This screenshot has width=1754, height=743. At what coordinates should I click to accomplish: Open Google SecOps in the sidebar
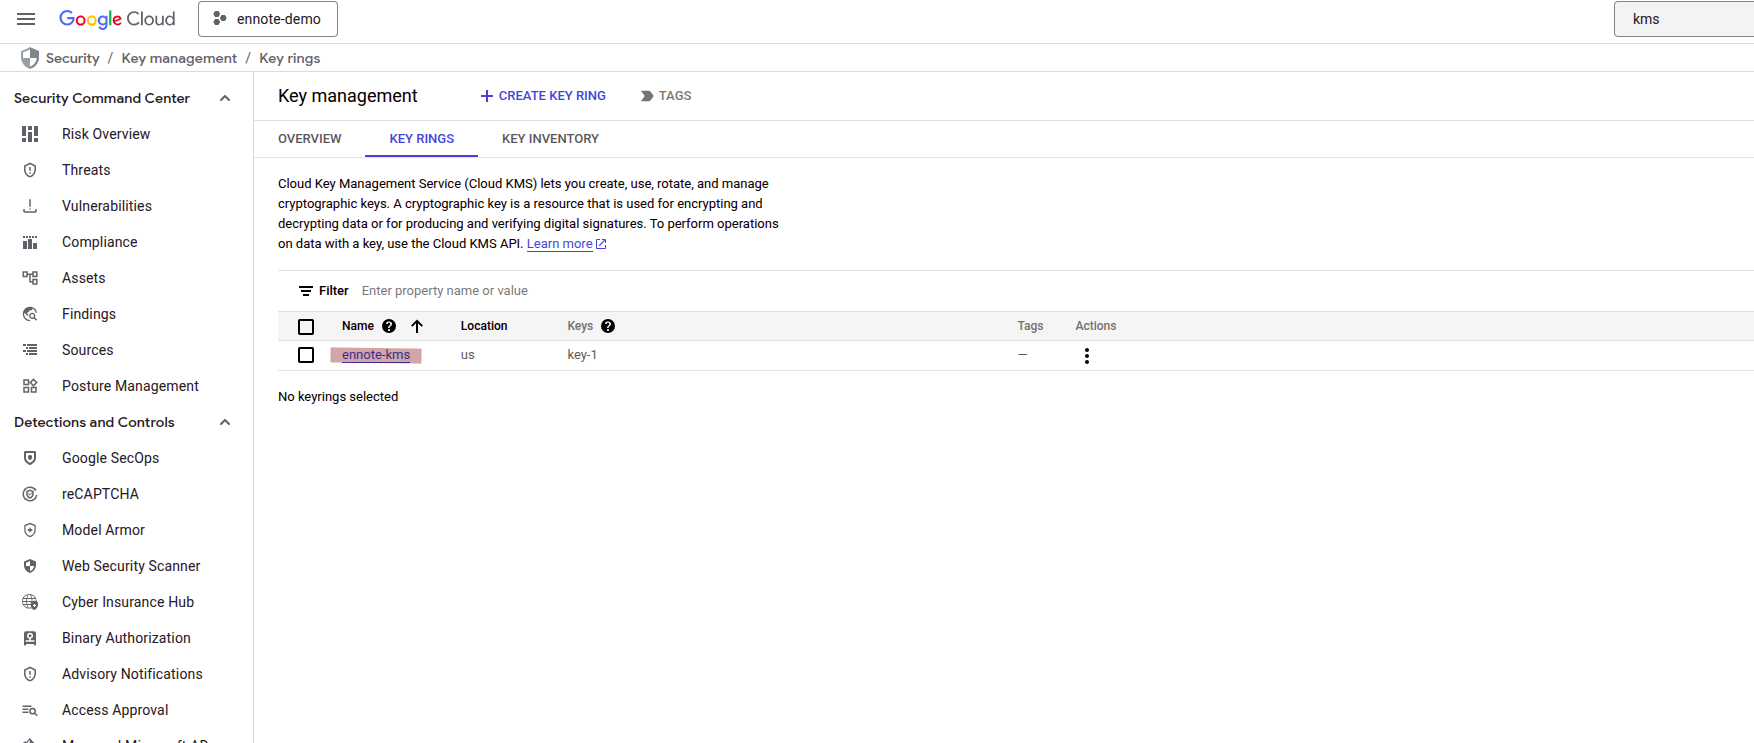pyautogui.click(x=111, y=458)
